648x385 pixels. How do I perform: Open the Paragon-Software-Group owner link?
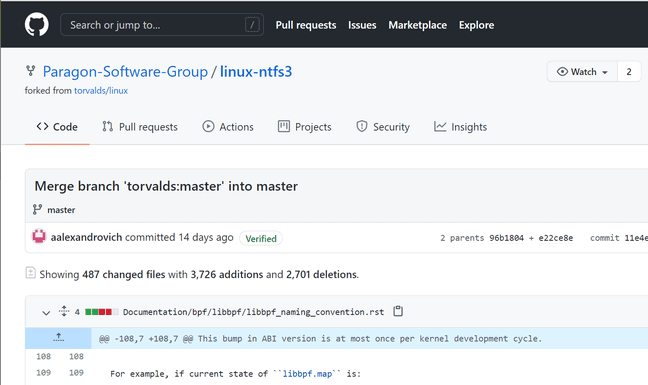(x=125, y=72)
